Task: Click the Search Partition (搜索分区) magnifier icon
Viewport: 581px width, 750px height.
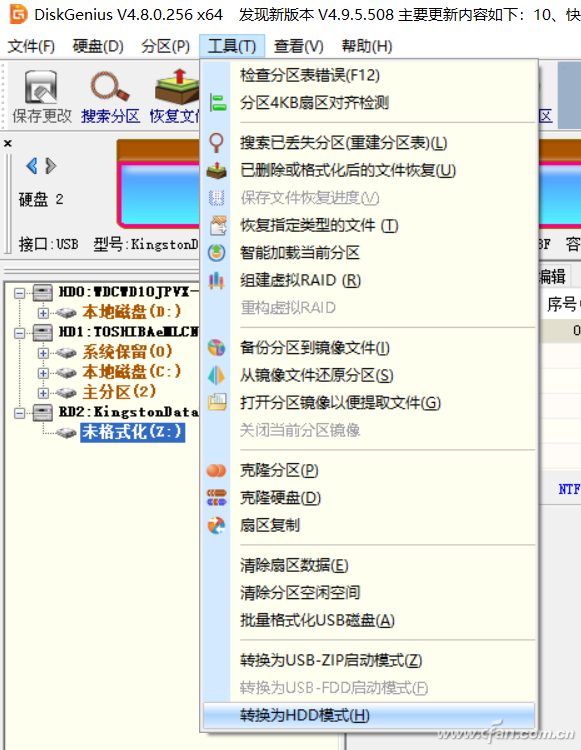Action: (110, 87)
